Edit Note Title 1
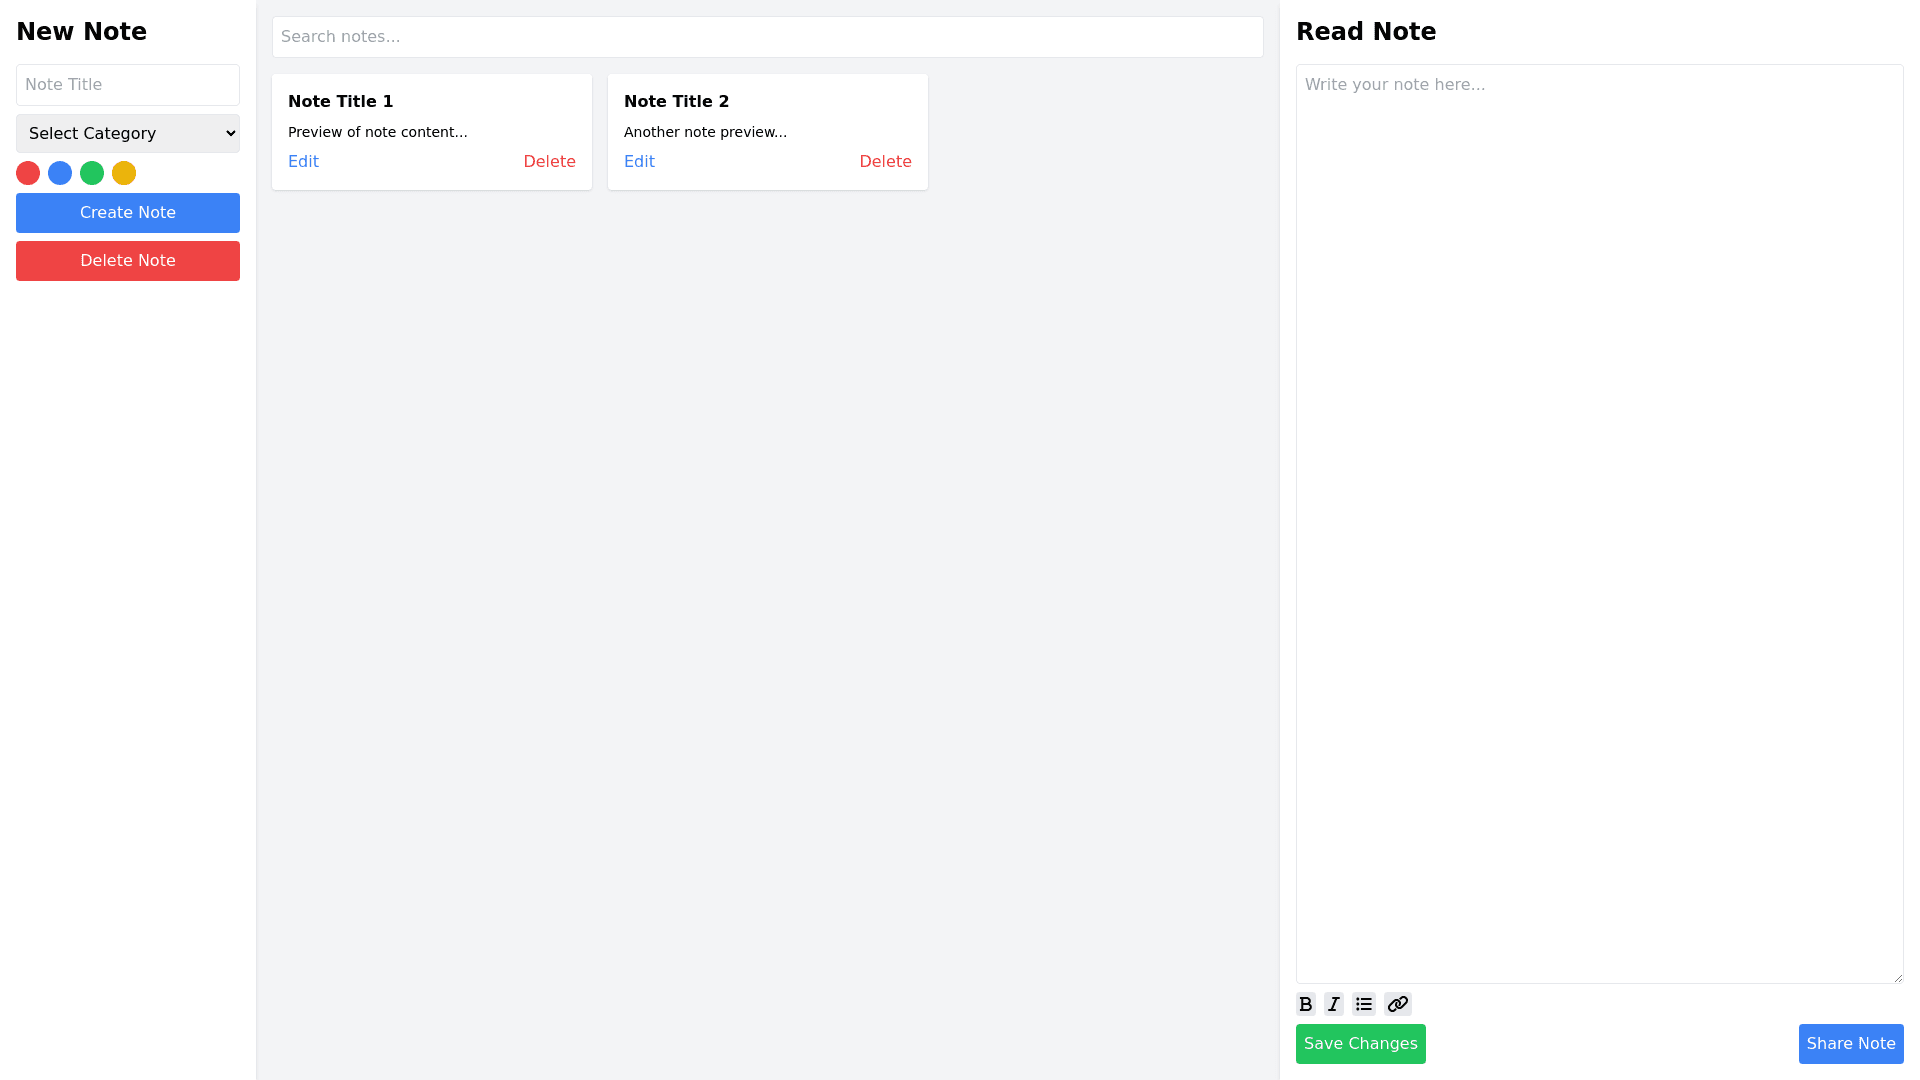The width and height of the screenshot is (1920, 1080). click(x=303, y=162)
